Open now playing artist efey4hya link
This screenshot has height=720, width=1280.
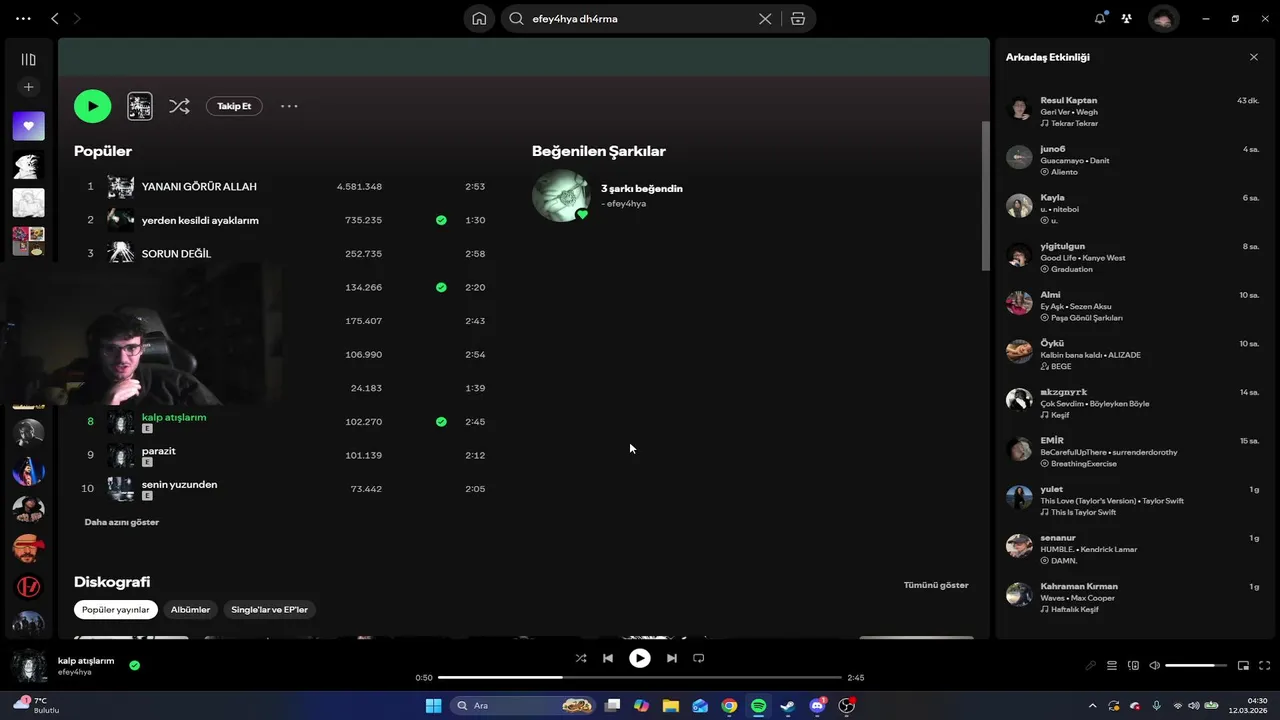tap(74, 672)
